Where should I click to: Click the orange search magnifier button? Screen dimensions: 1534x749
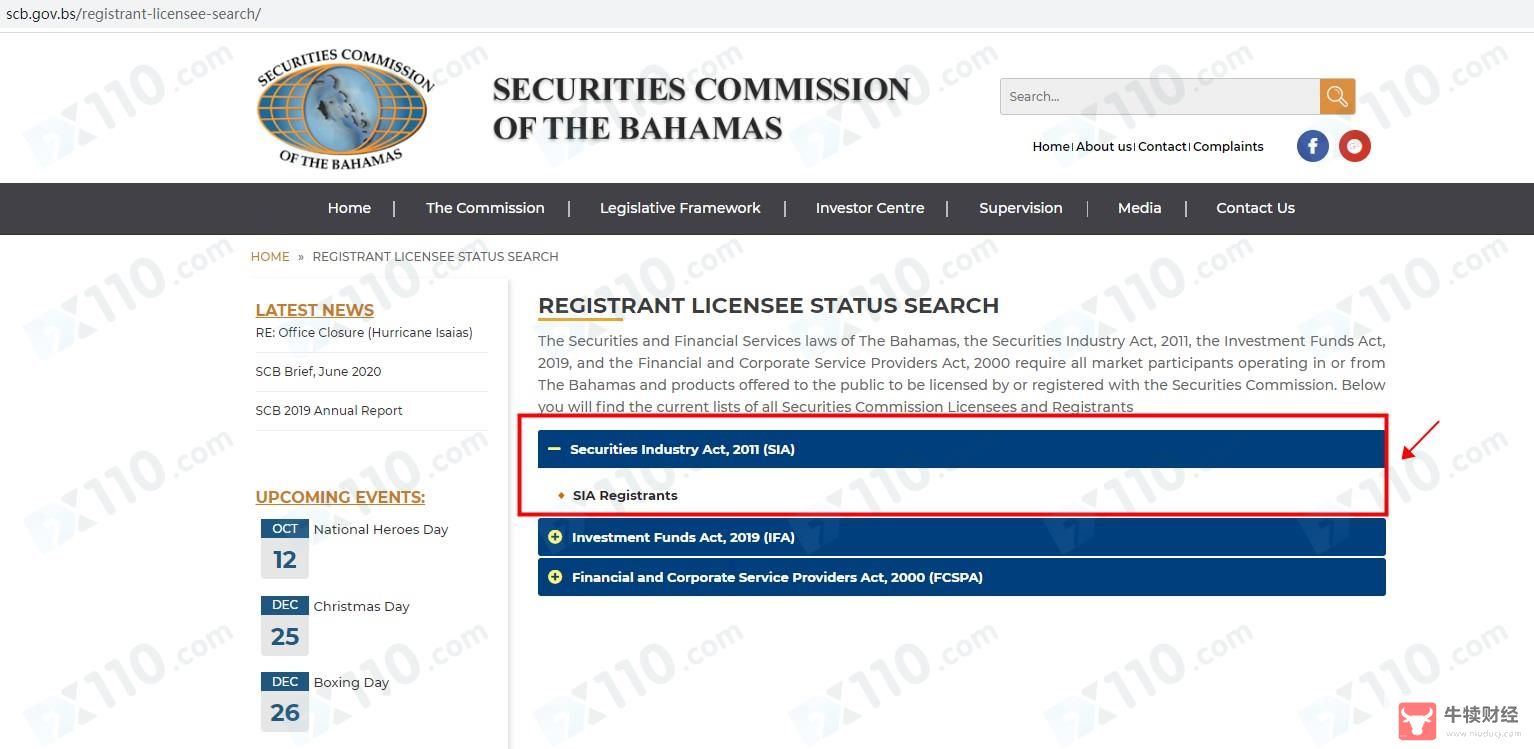[x=1337, y=96]
